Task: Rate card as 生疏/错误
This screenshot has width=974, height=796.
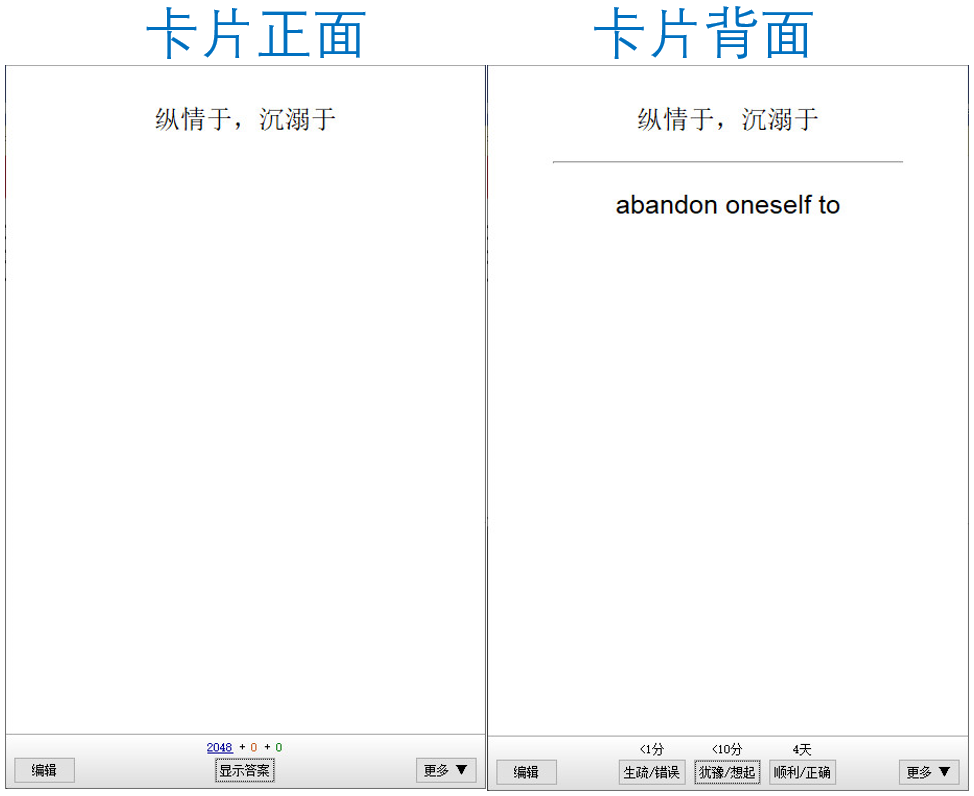Action: (652, 772)
